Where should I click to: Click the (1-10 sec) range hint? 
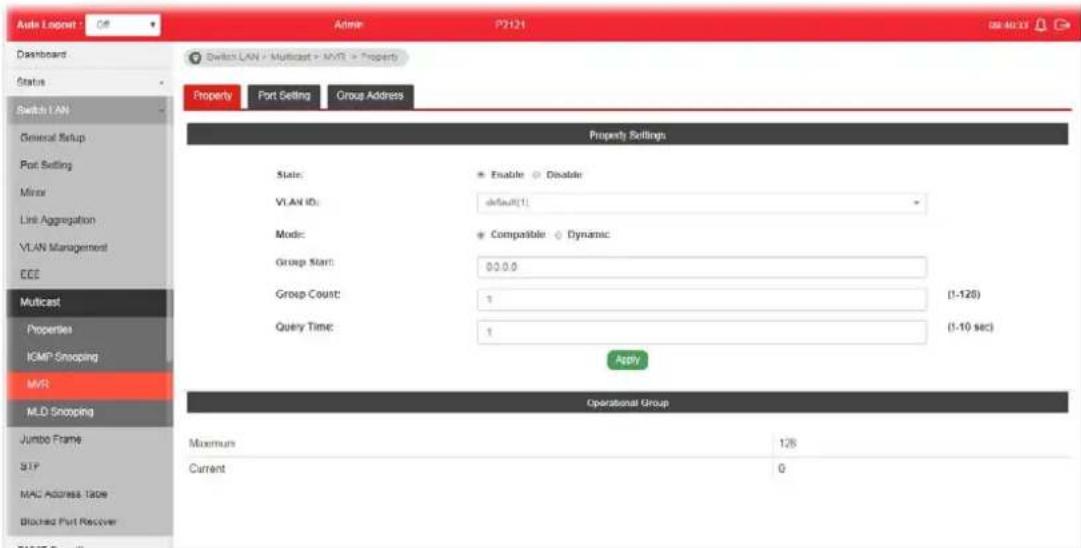click(971, 327)
